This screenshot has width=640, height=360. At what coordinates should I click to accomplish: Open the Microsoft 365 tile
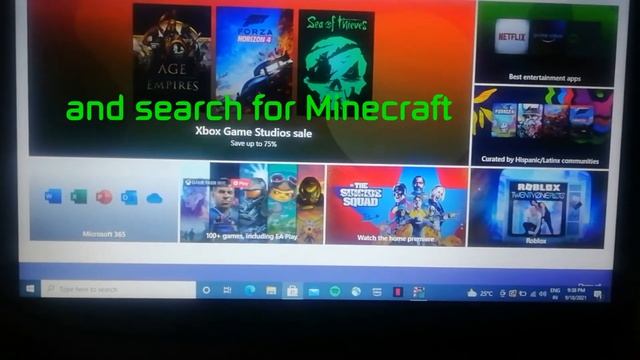pos(104,199)
